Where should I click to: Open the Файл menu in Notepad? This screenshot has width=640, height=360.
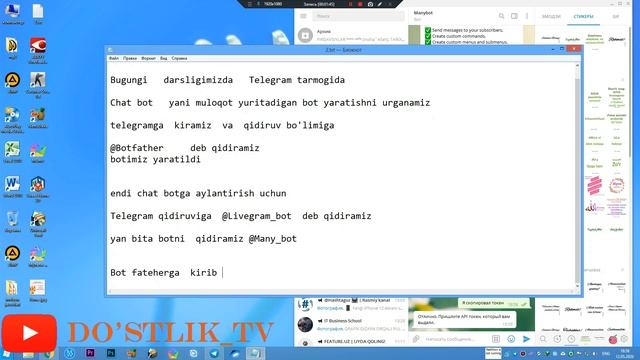tap(114, 58)
